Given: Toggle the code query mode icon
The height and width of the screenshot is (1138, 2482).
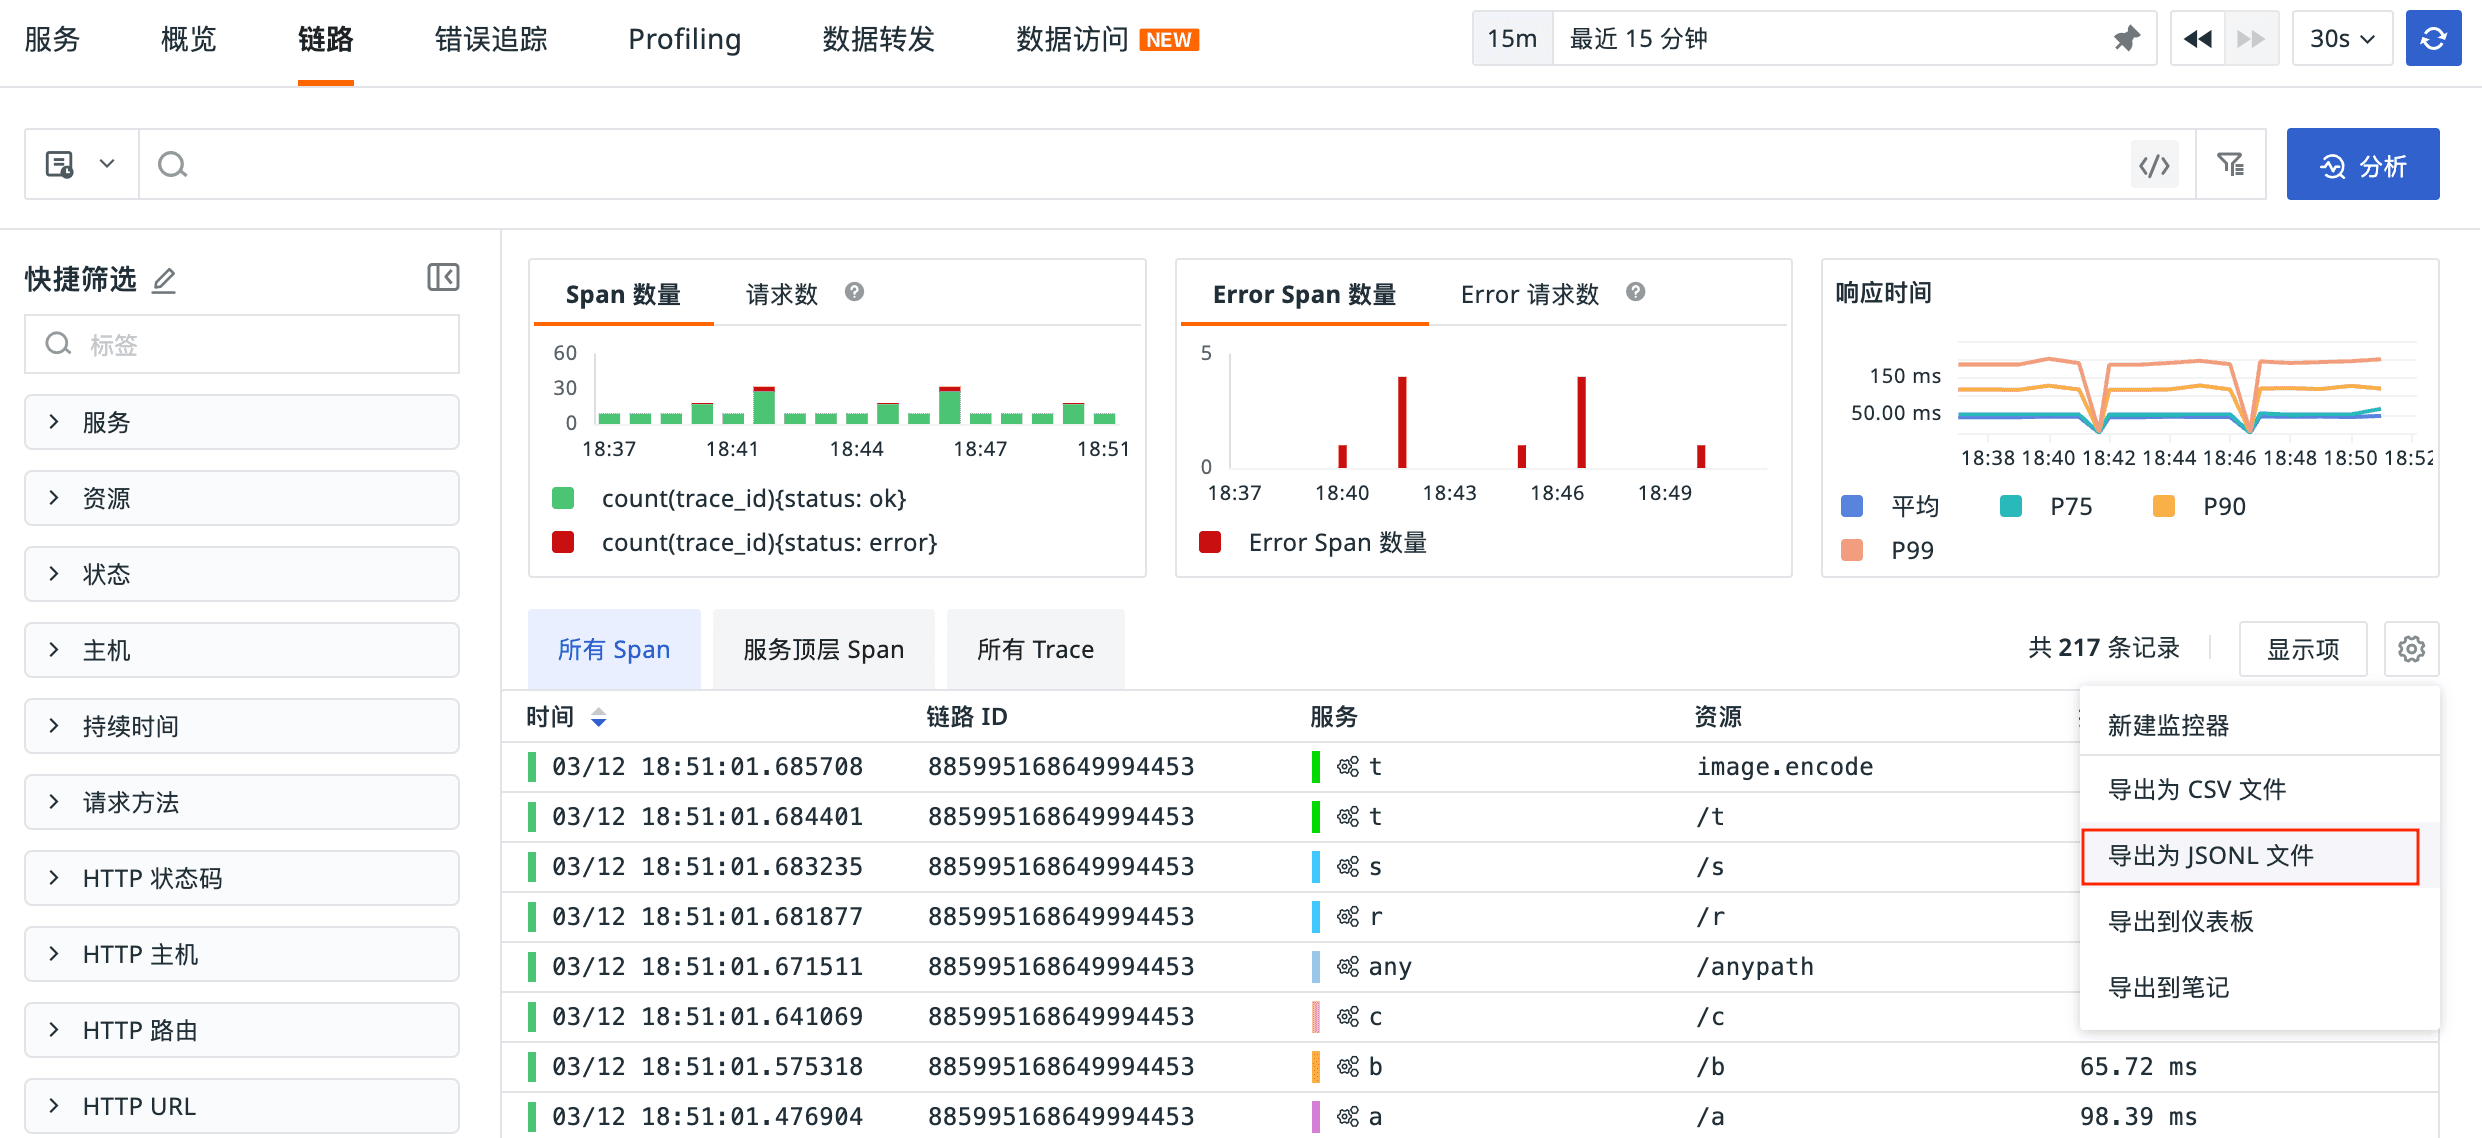Looking at the screenshot, I should click(x=2154, y=165).
